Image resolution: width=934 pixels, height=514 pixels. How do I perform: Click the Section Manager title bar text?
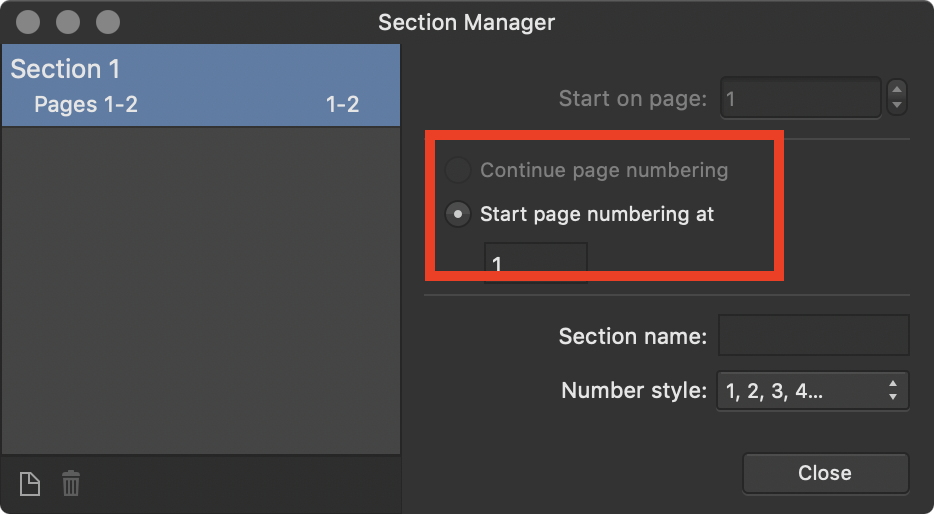click(466, 23)
